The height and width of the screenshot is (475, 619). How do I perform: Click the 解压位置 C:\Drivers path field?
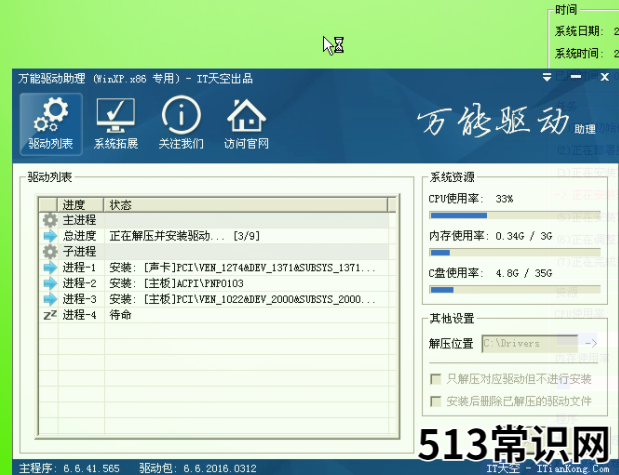point(530,344)
